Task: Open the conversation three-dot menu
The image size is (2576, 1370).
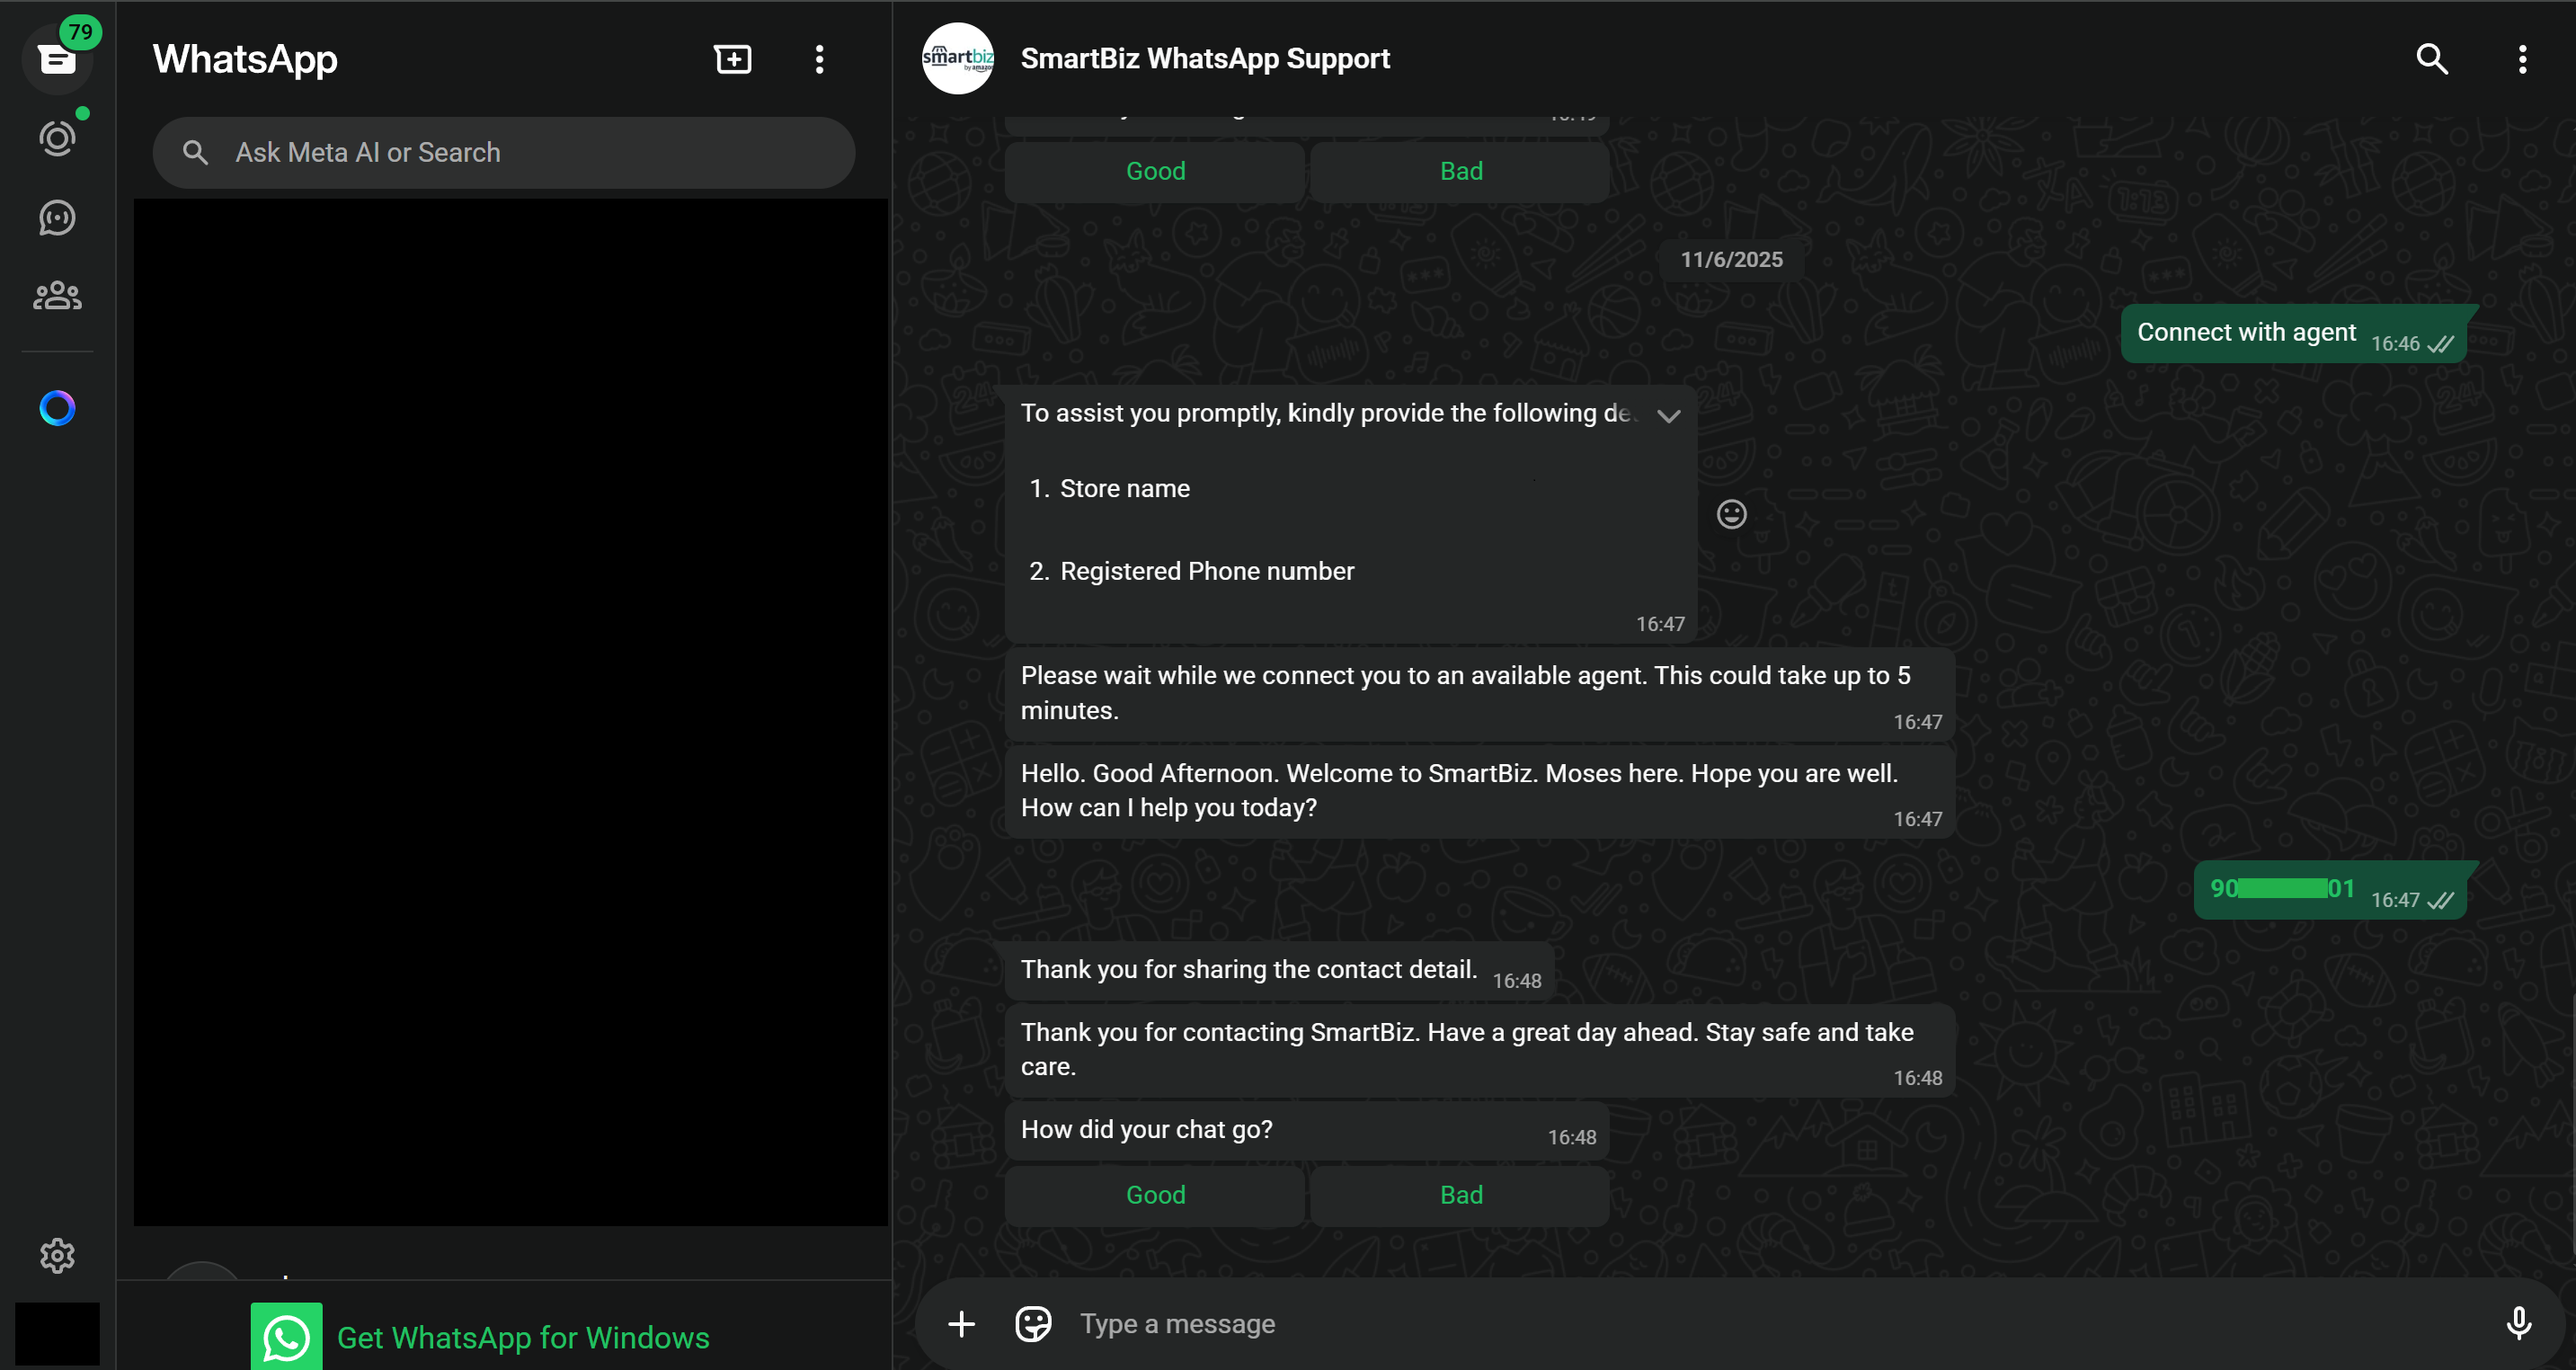Action: [x=2522, y=59]
